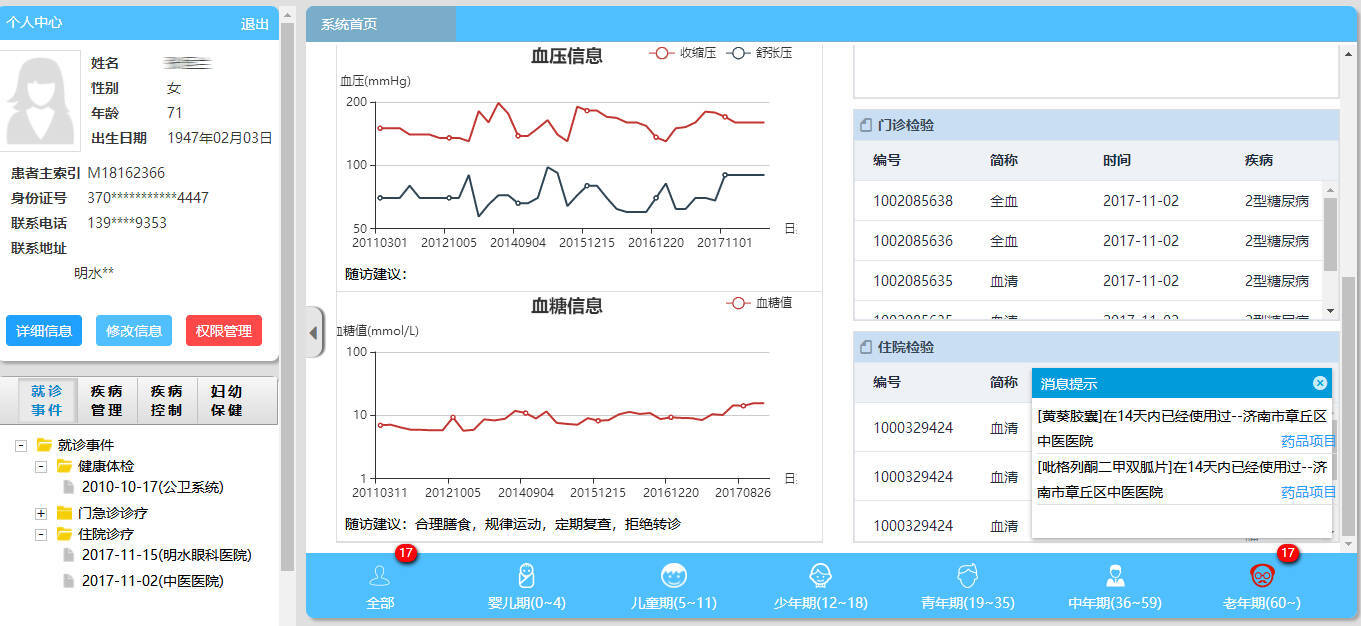Image resolution: width=1361 pixels, height=626 pixels.
Task: Toggle 收缩压 series in blood pressure legend
Action: pyautogui.click(x=684, y=53)
